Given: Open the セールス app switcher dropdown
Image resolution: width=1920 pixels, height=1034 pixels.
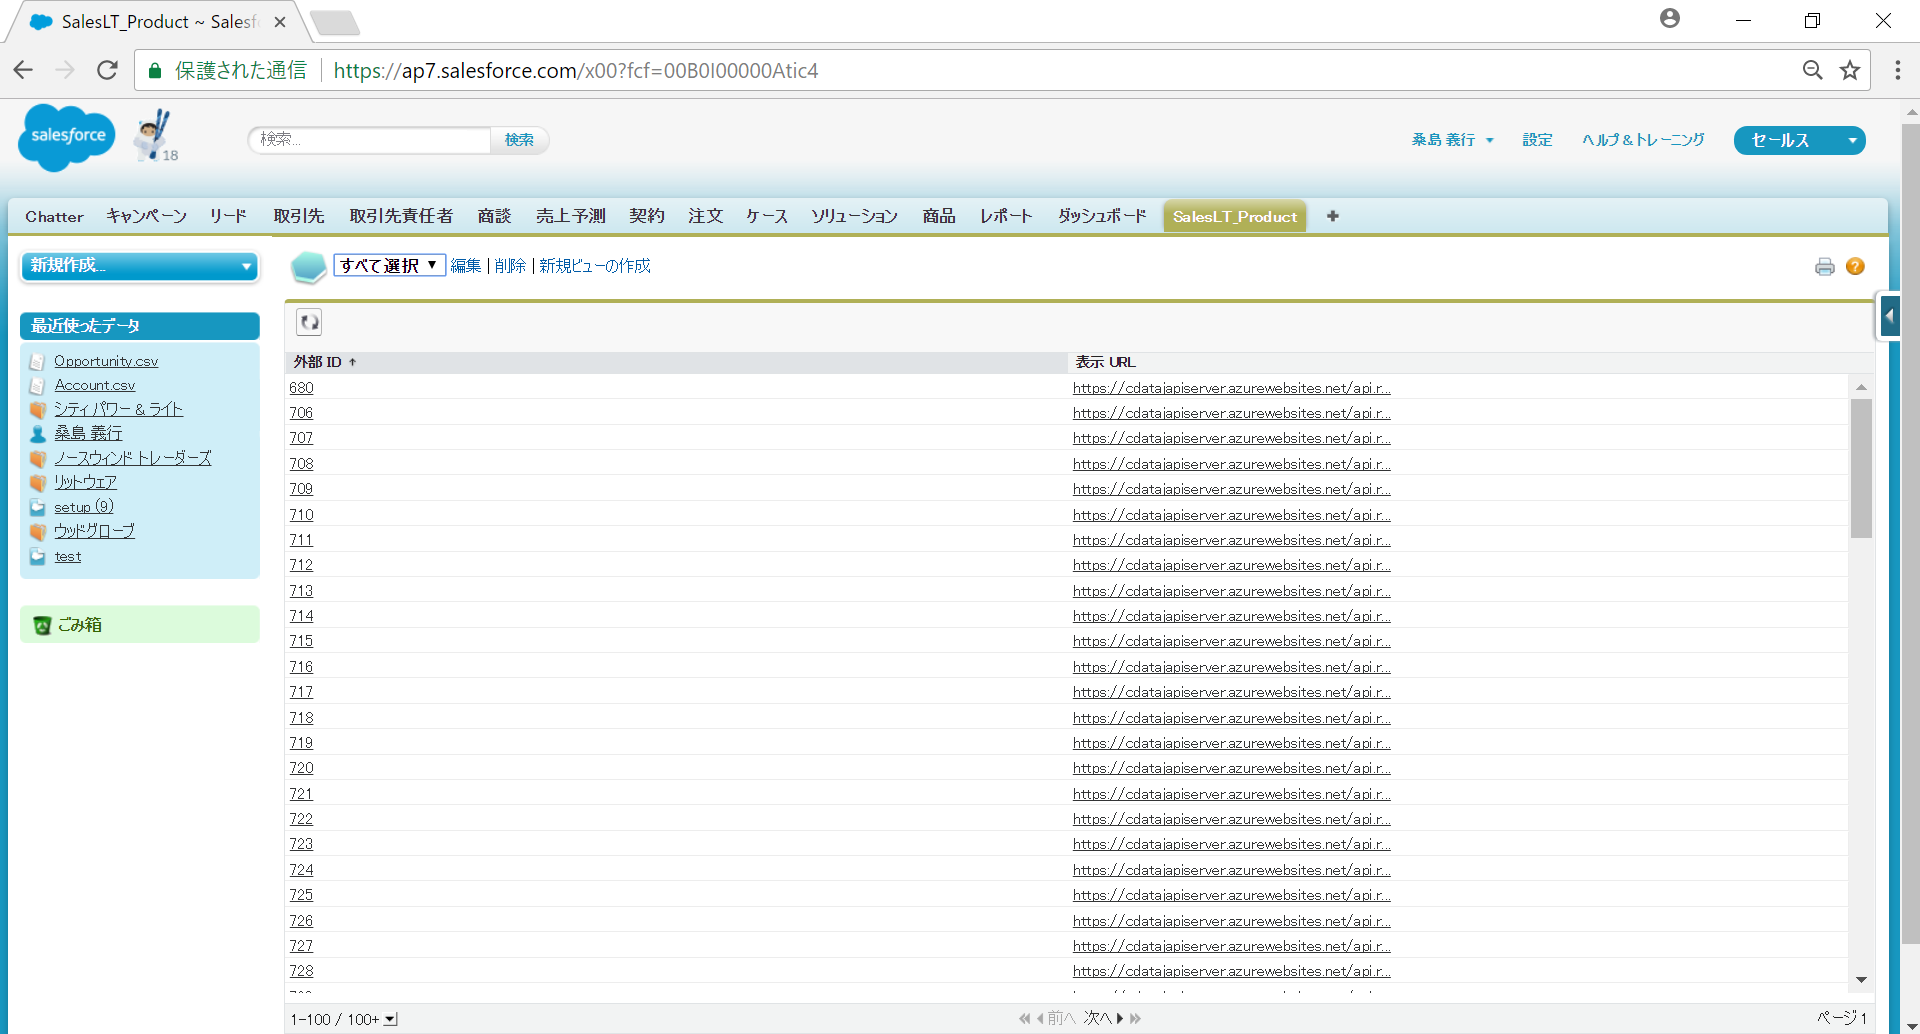Looking at the screenshot, I should point(1798,140).
